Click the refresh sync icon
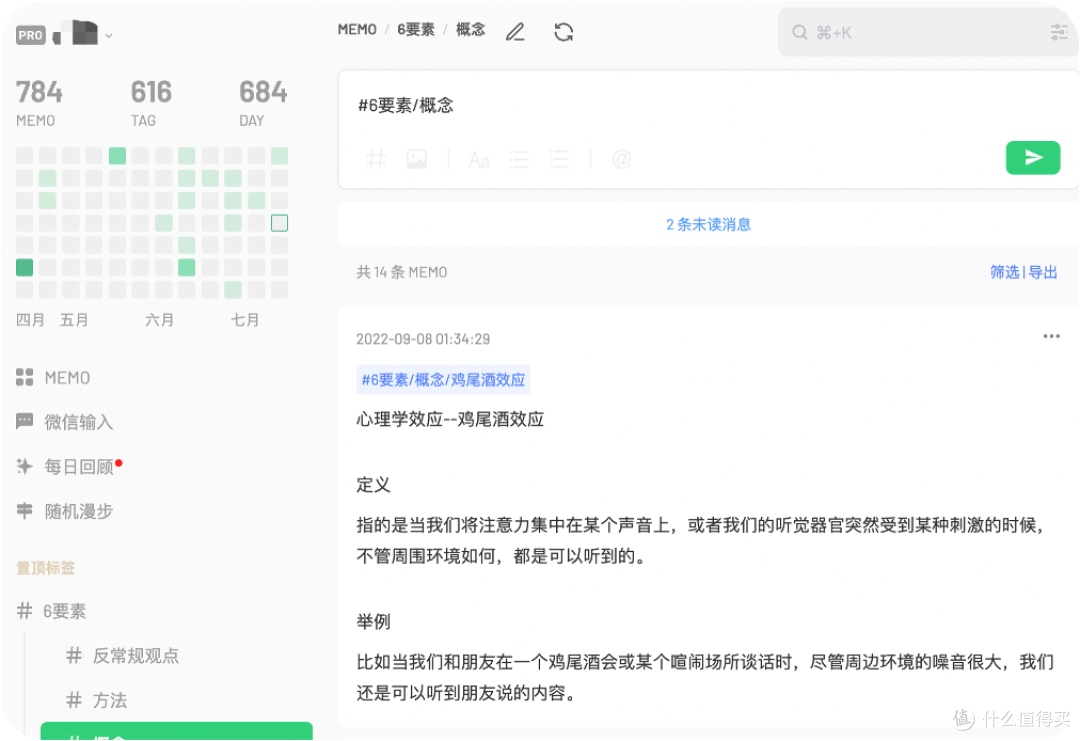Screen dimensions: 1080x741 [563, 32]
